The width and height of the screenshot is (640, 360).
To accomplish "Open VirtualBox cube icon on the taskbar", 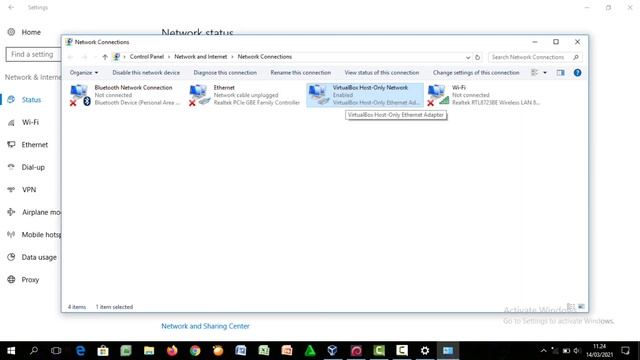I will 333,351.
